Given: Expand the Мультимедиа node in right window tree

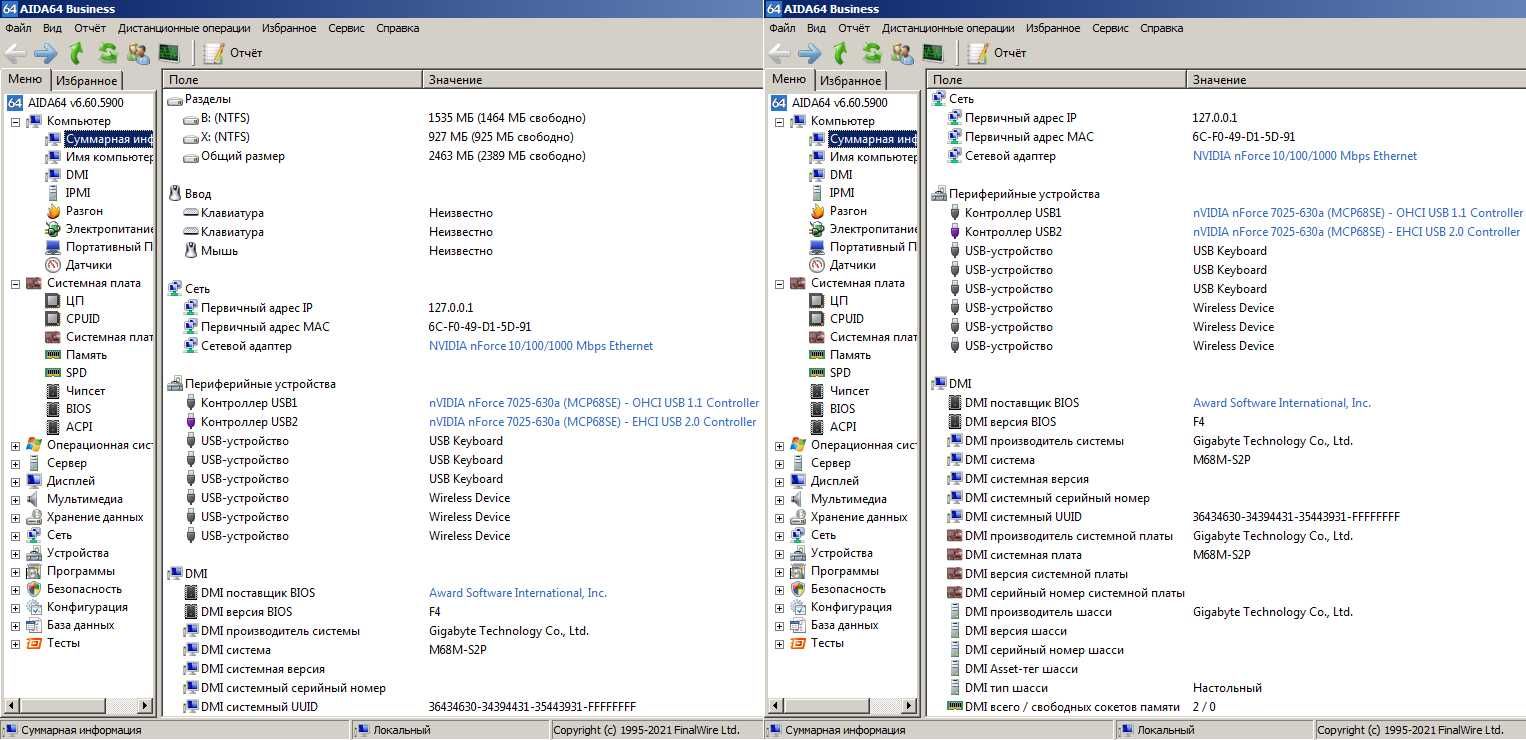Looking at the screenshot, I should (779, 499).
